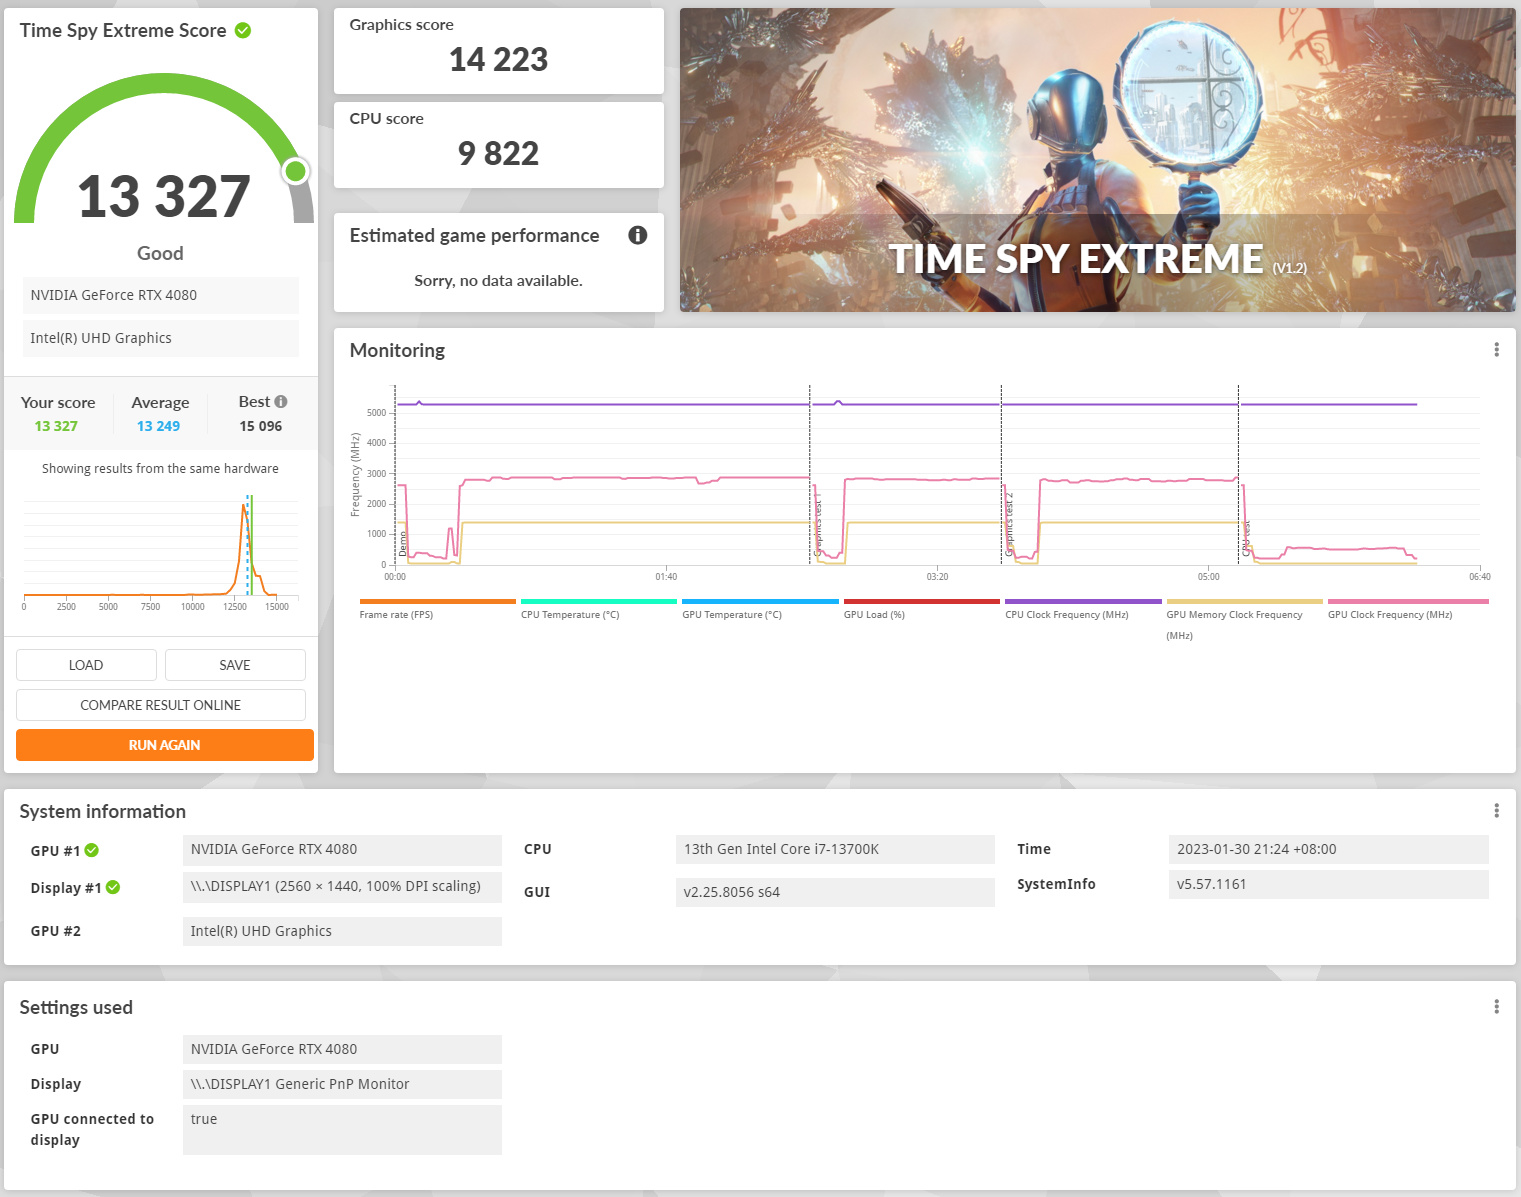The image size is (1521, 1197).
Task: Click the Sorry, no data available message
Action: click(498, 281)
